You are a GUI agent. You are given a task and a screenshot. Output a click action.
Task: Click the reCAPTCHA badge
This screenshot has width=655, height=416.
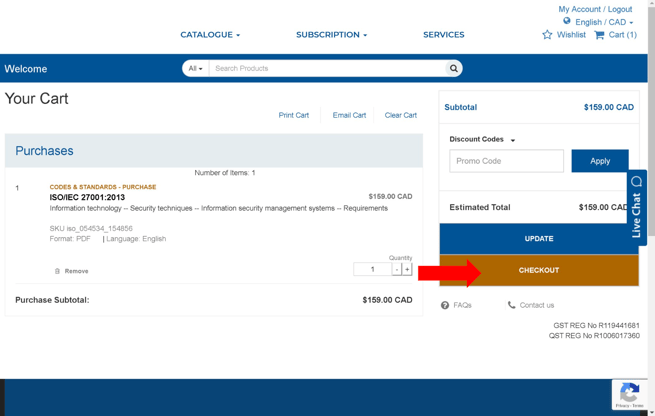pos(629,394)
